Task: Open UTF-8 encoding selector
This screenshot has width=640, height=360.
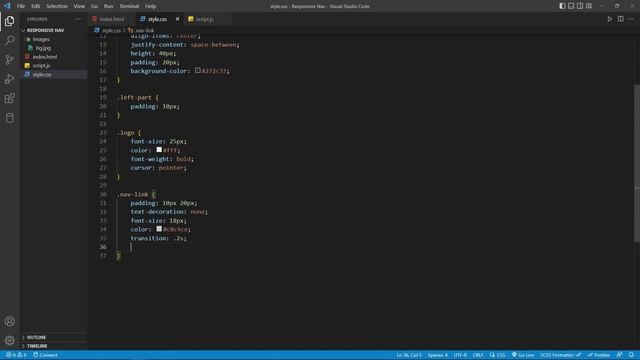Action: coord(460,355)
